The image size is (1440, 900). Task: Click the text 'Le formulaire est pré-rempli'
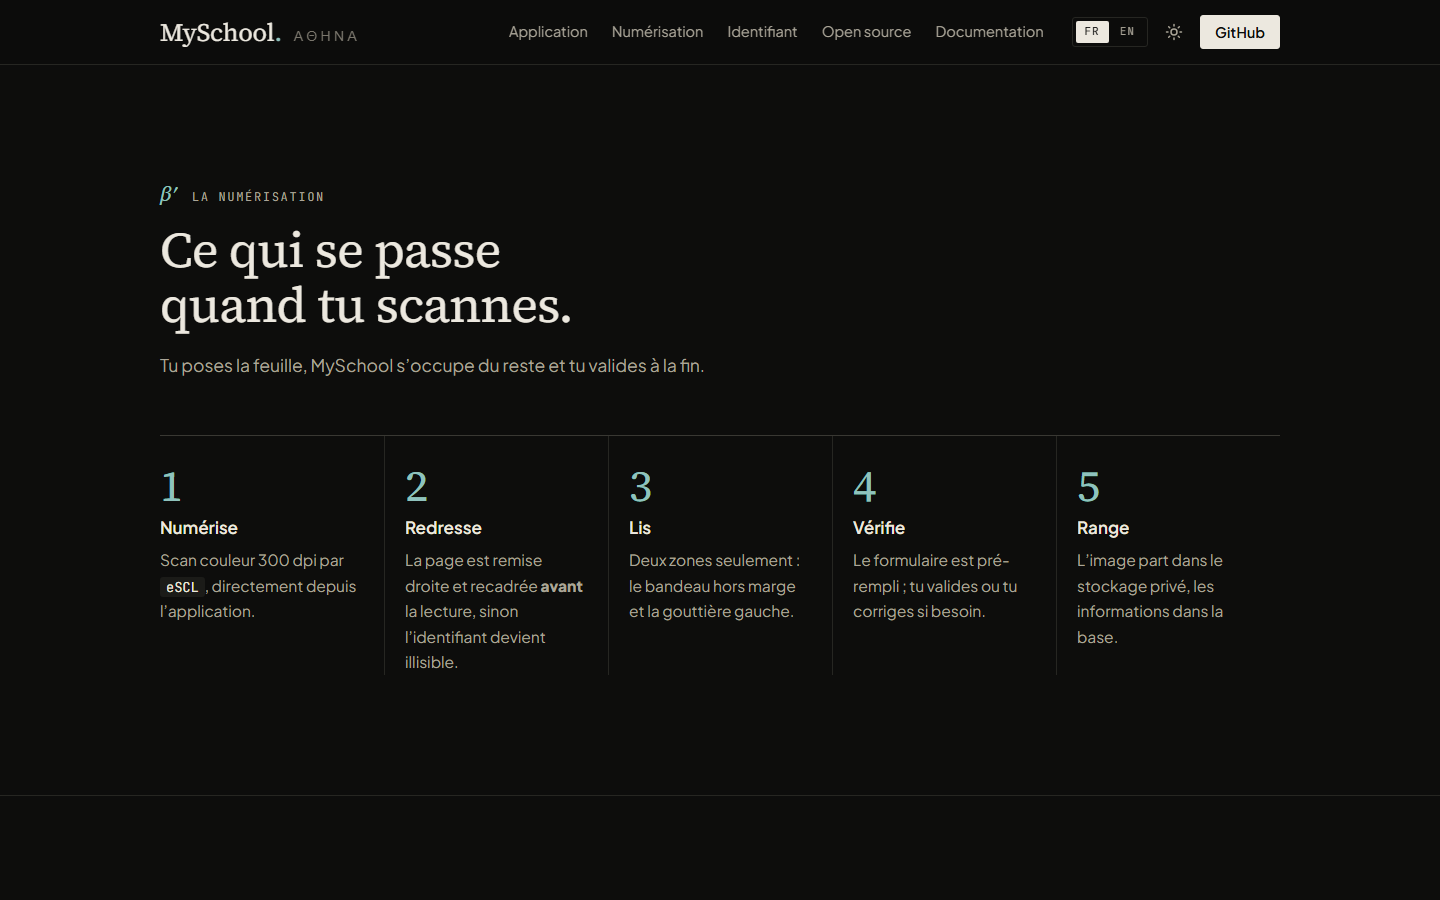coord(931,574)
